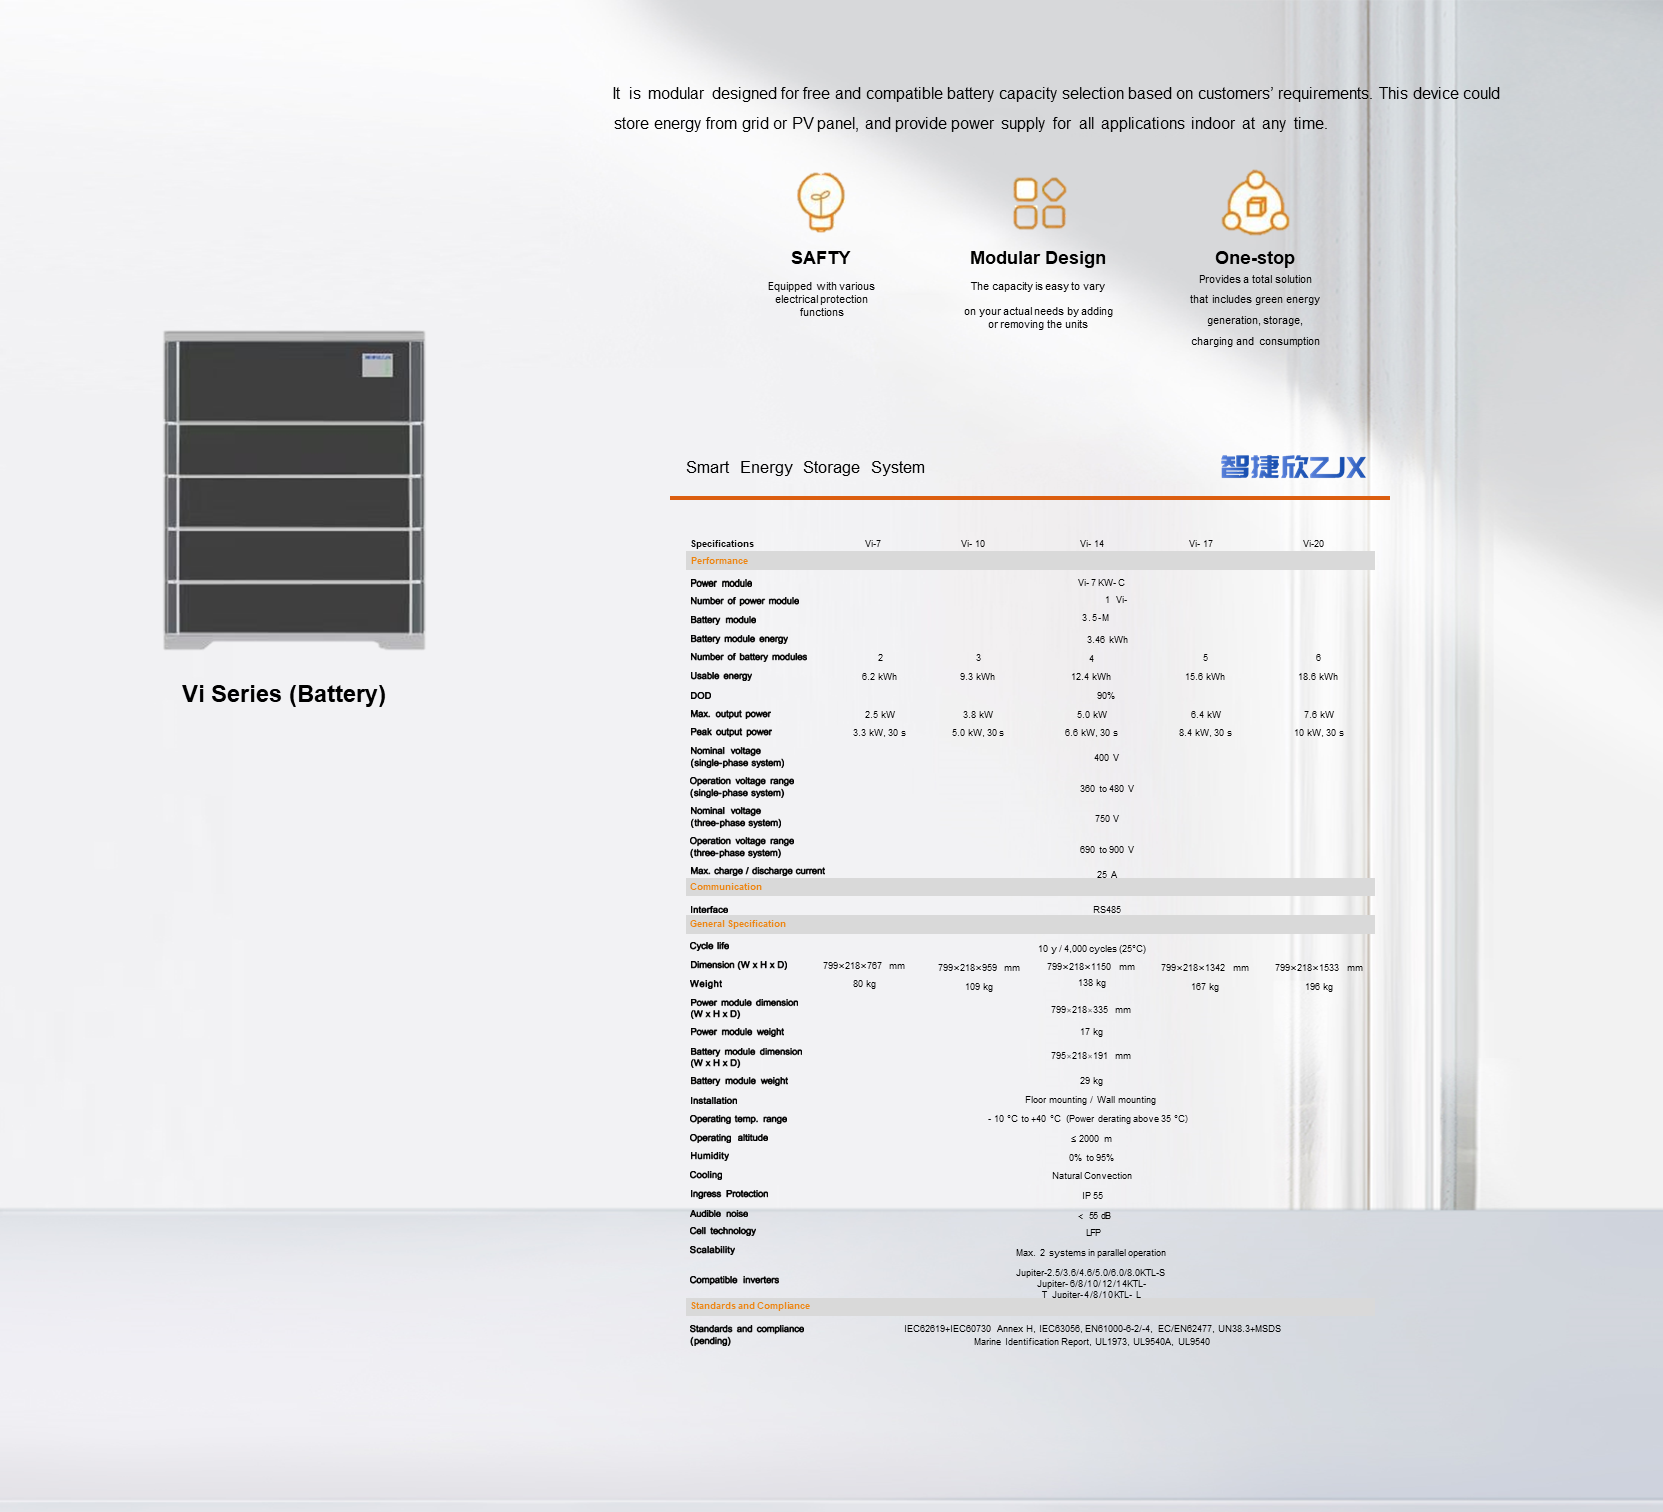Click the '29 kg' battery module weight value
This screenshot has width=1663, height=1512.
pos(1091,1081)
